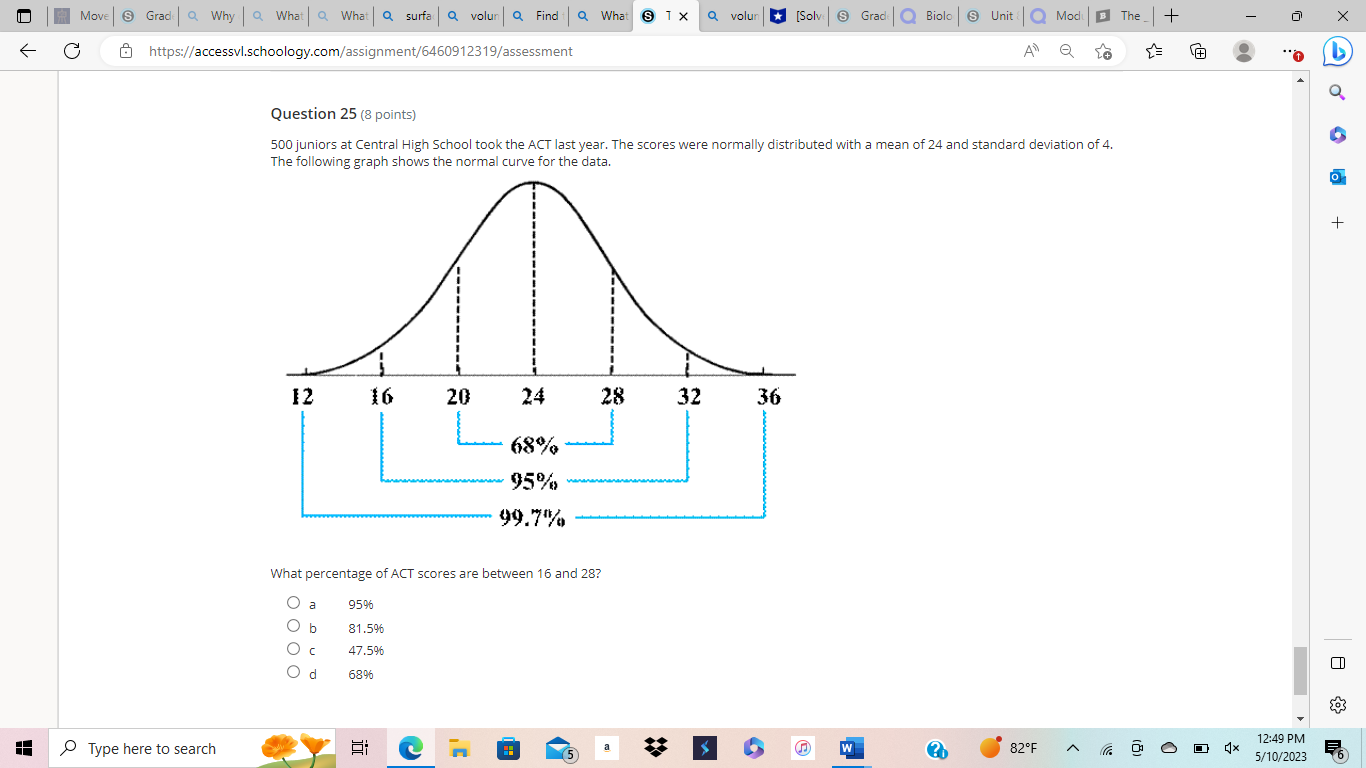Image resolution: width=1366 pixels, height=768 pixels.
Task: Open the sidebar search icon
Action: (x=1337, y=92)
